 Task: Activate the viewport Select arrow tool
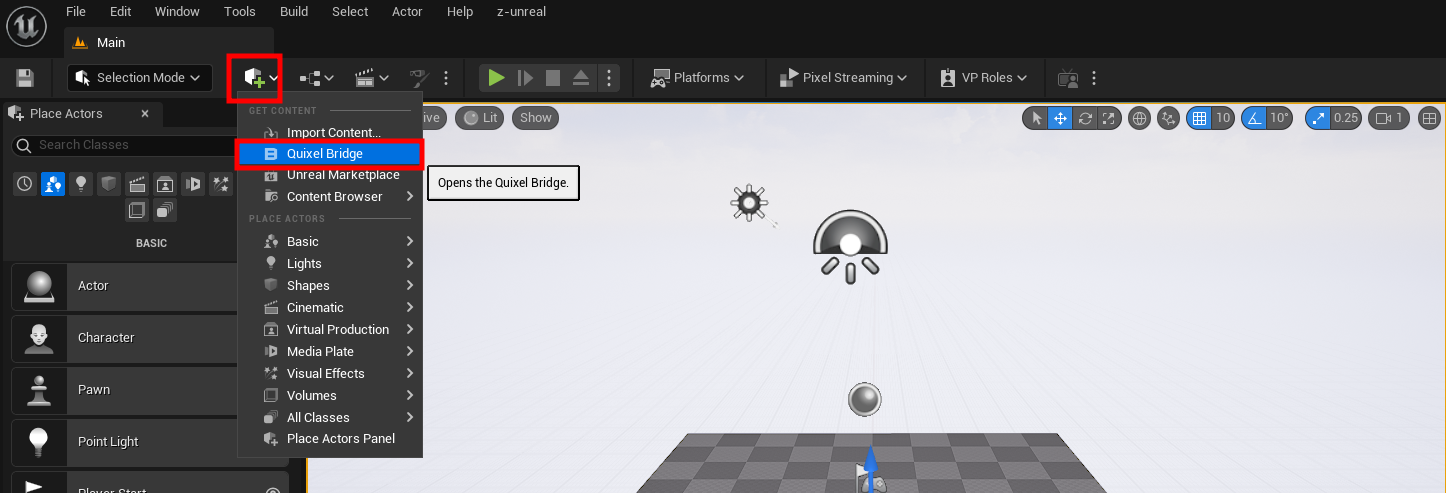coord(1036,118)
